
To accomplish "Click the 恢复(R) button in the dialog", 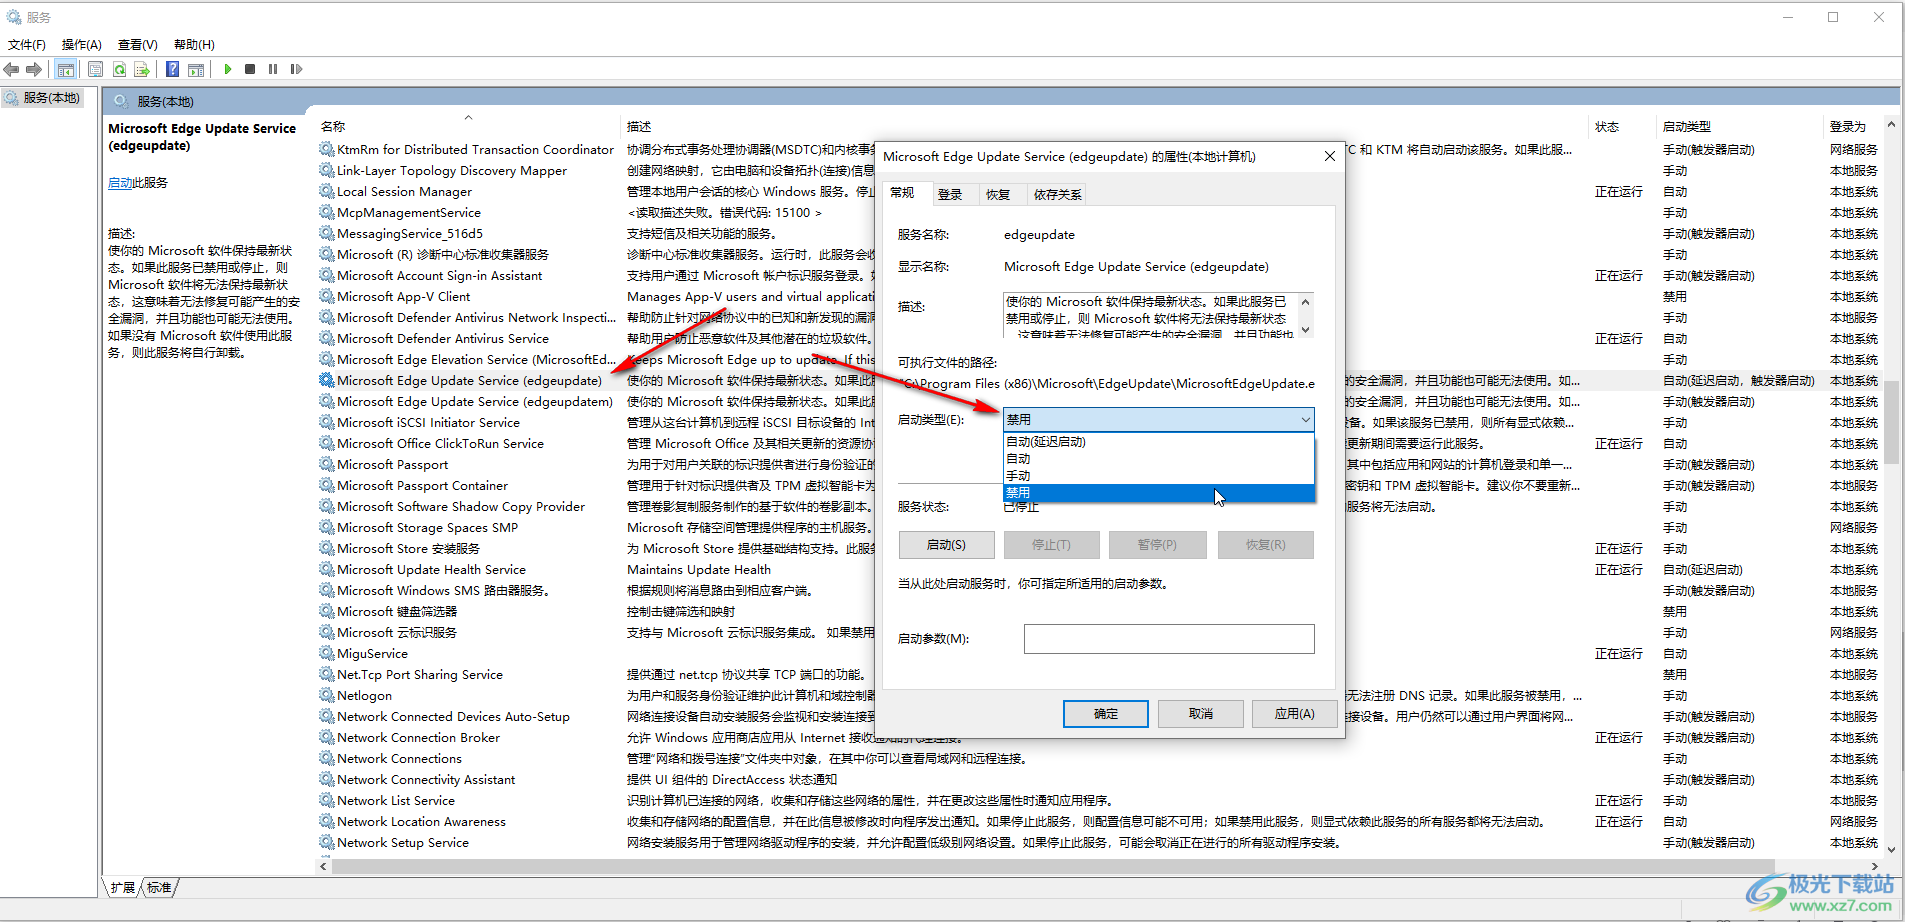I will pyautogui.click(x=1265, y=545).
